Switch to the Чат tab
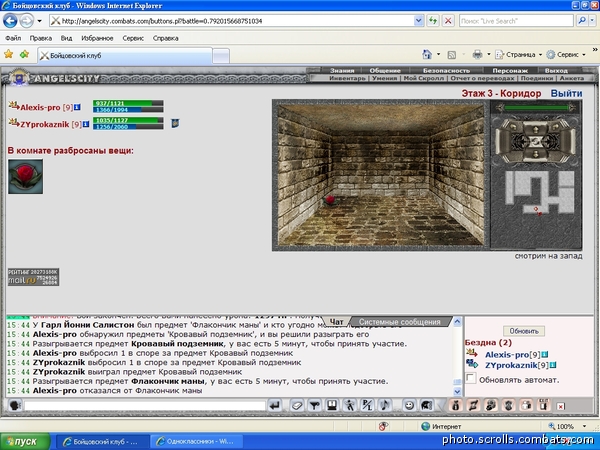The image size is (600, 450). [x=336, y=322]
